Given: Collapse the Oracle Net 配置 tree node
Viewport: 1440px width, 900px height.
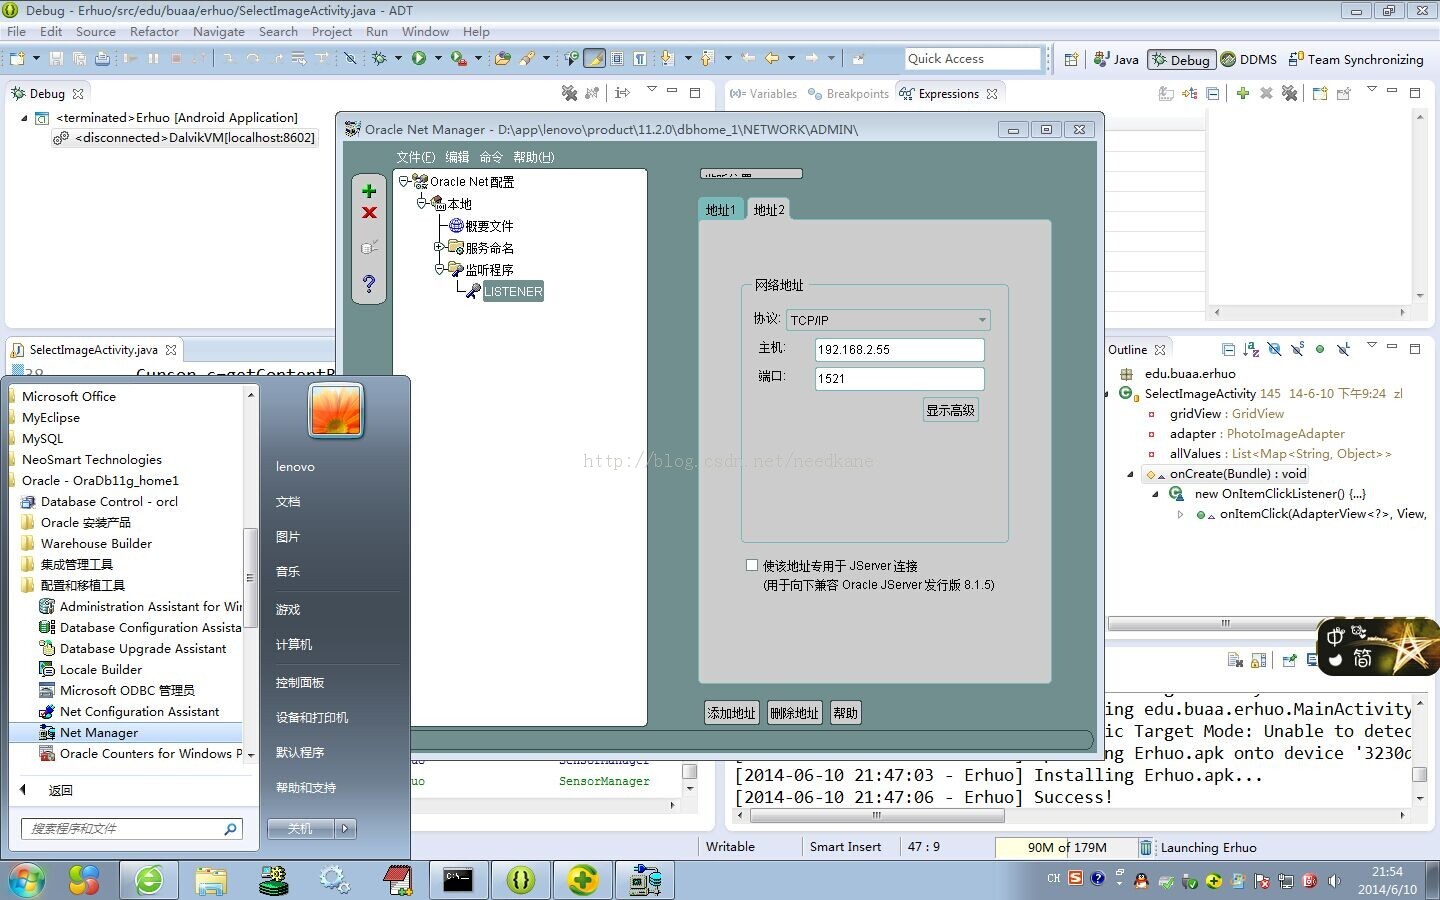Looking at the screenshot, I should coord(404,181).
